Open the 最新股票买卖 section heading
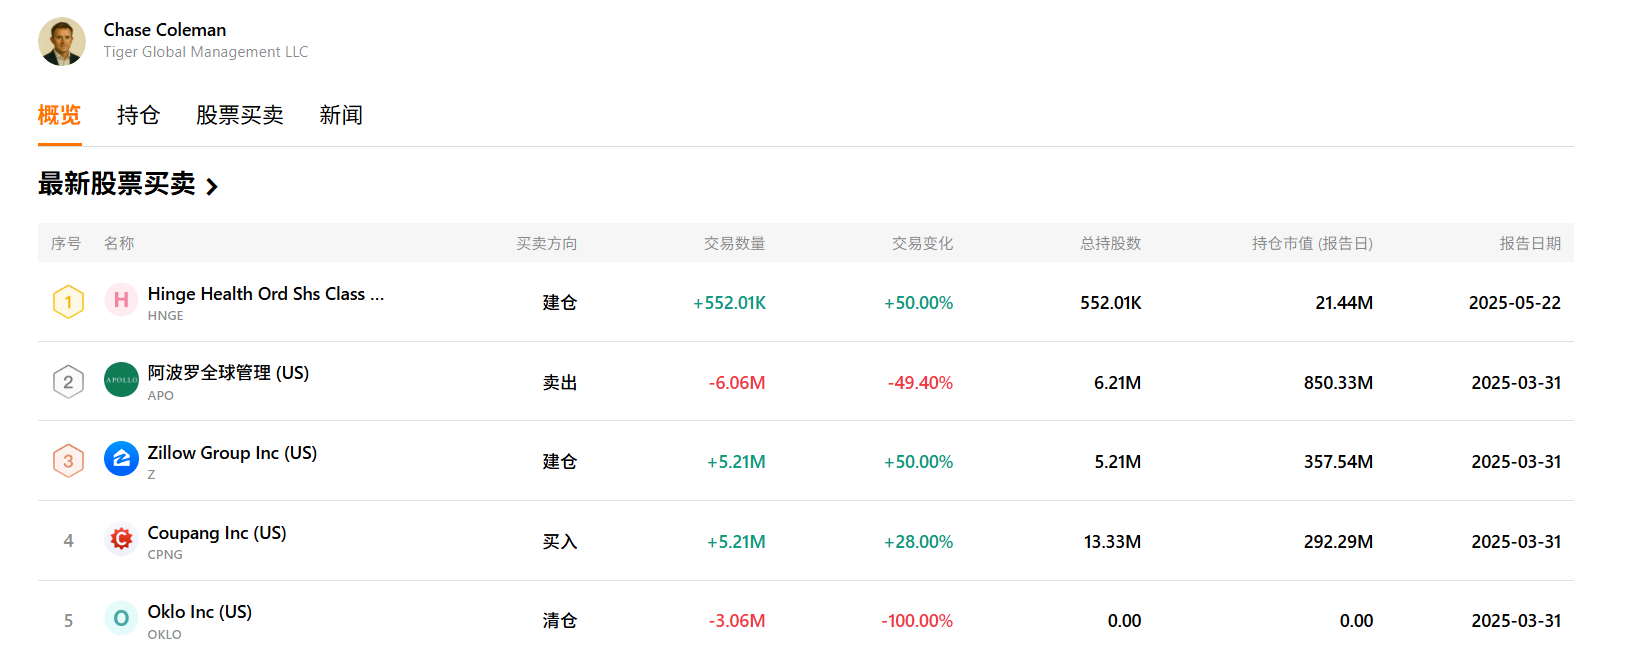Viewport: 1642px width, 656px height. tap(117, 184)
